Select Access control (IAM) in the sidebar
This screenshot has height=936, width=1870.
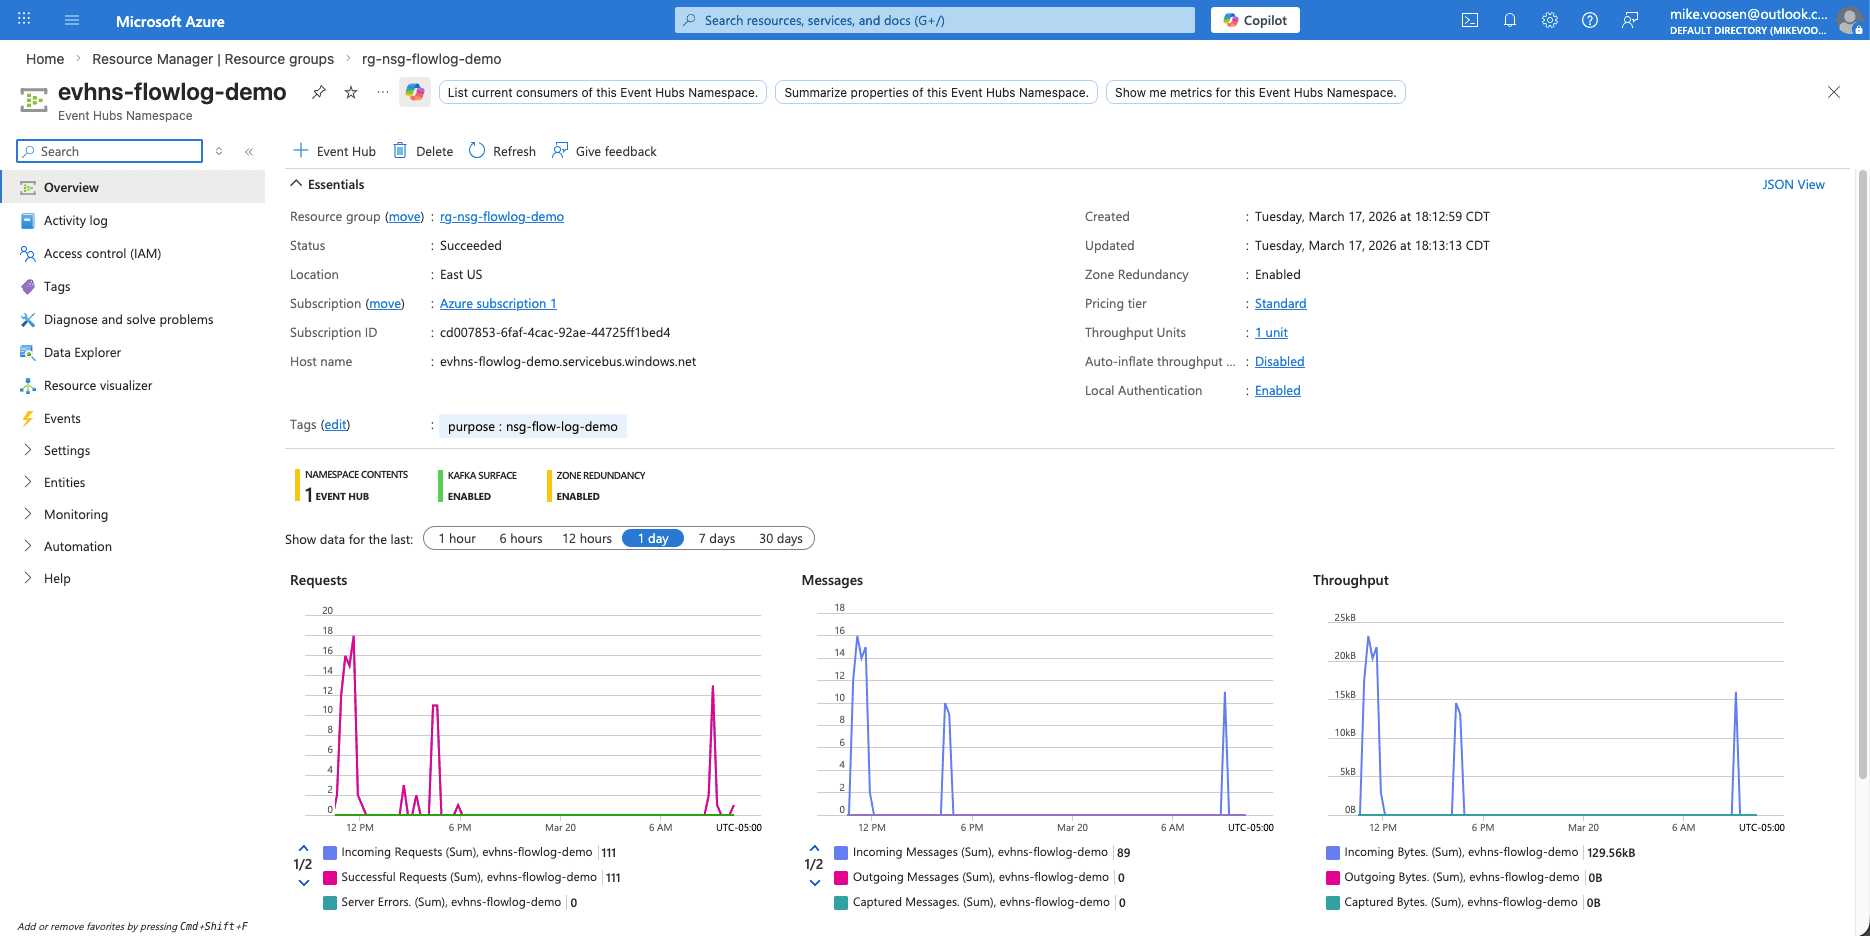click(102, 253)
